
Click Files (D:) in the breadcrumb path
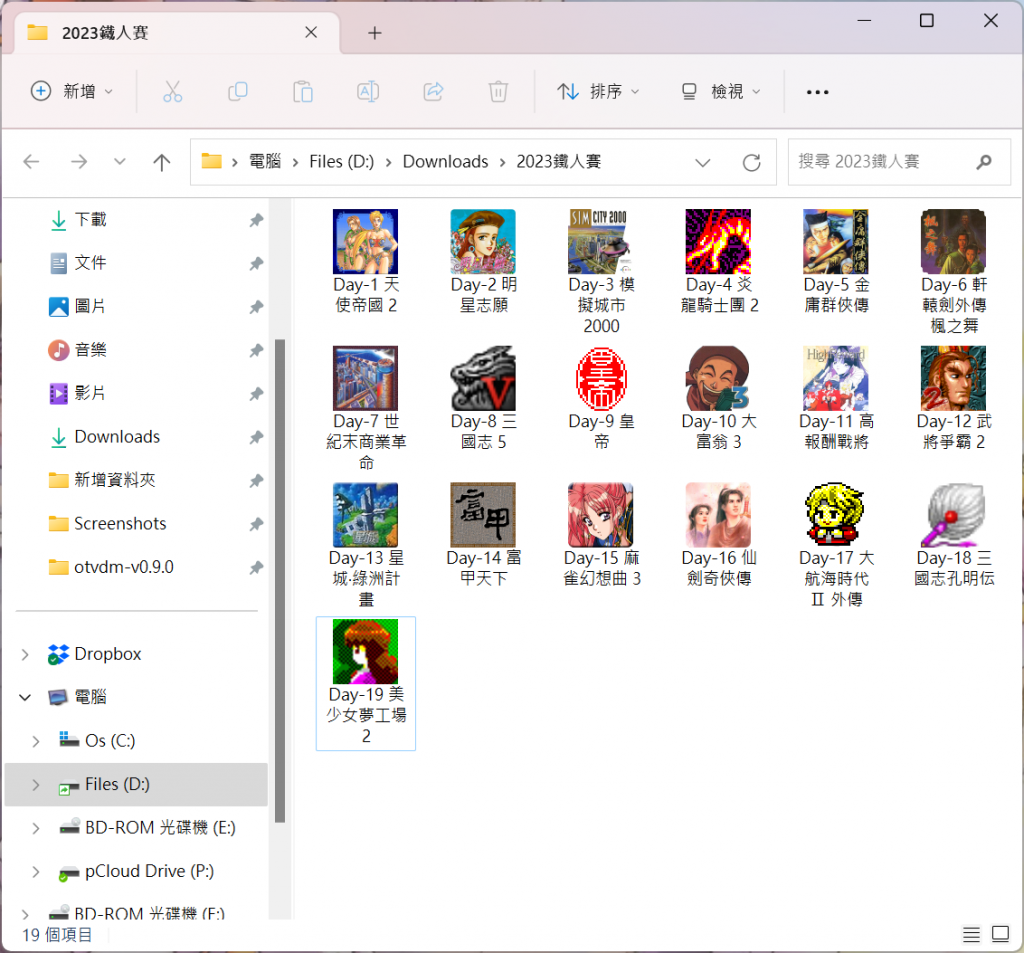342,161
